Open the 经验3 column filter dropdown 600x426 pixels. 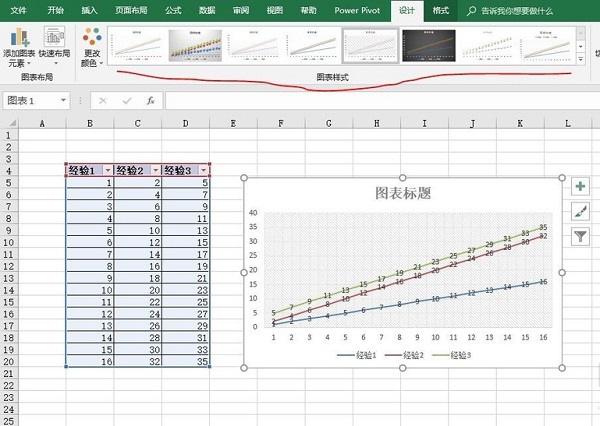[x=204, y=170]
